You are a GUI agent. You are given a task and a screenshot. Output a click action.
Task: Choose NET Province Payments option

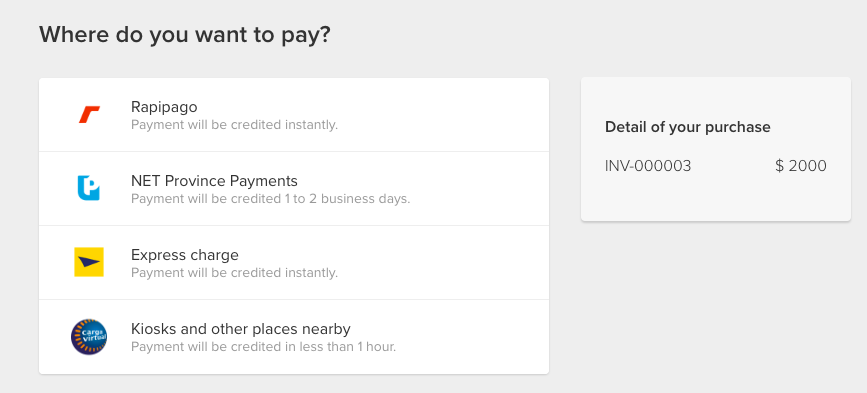[x=294, y=188]
